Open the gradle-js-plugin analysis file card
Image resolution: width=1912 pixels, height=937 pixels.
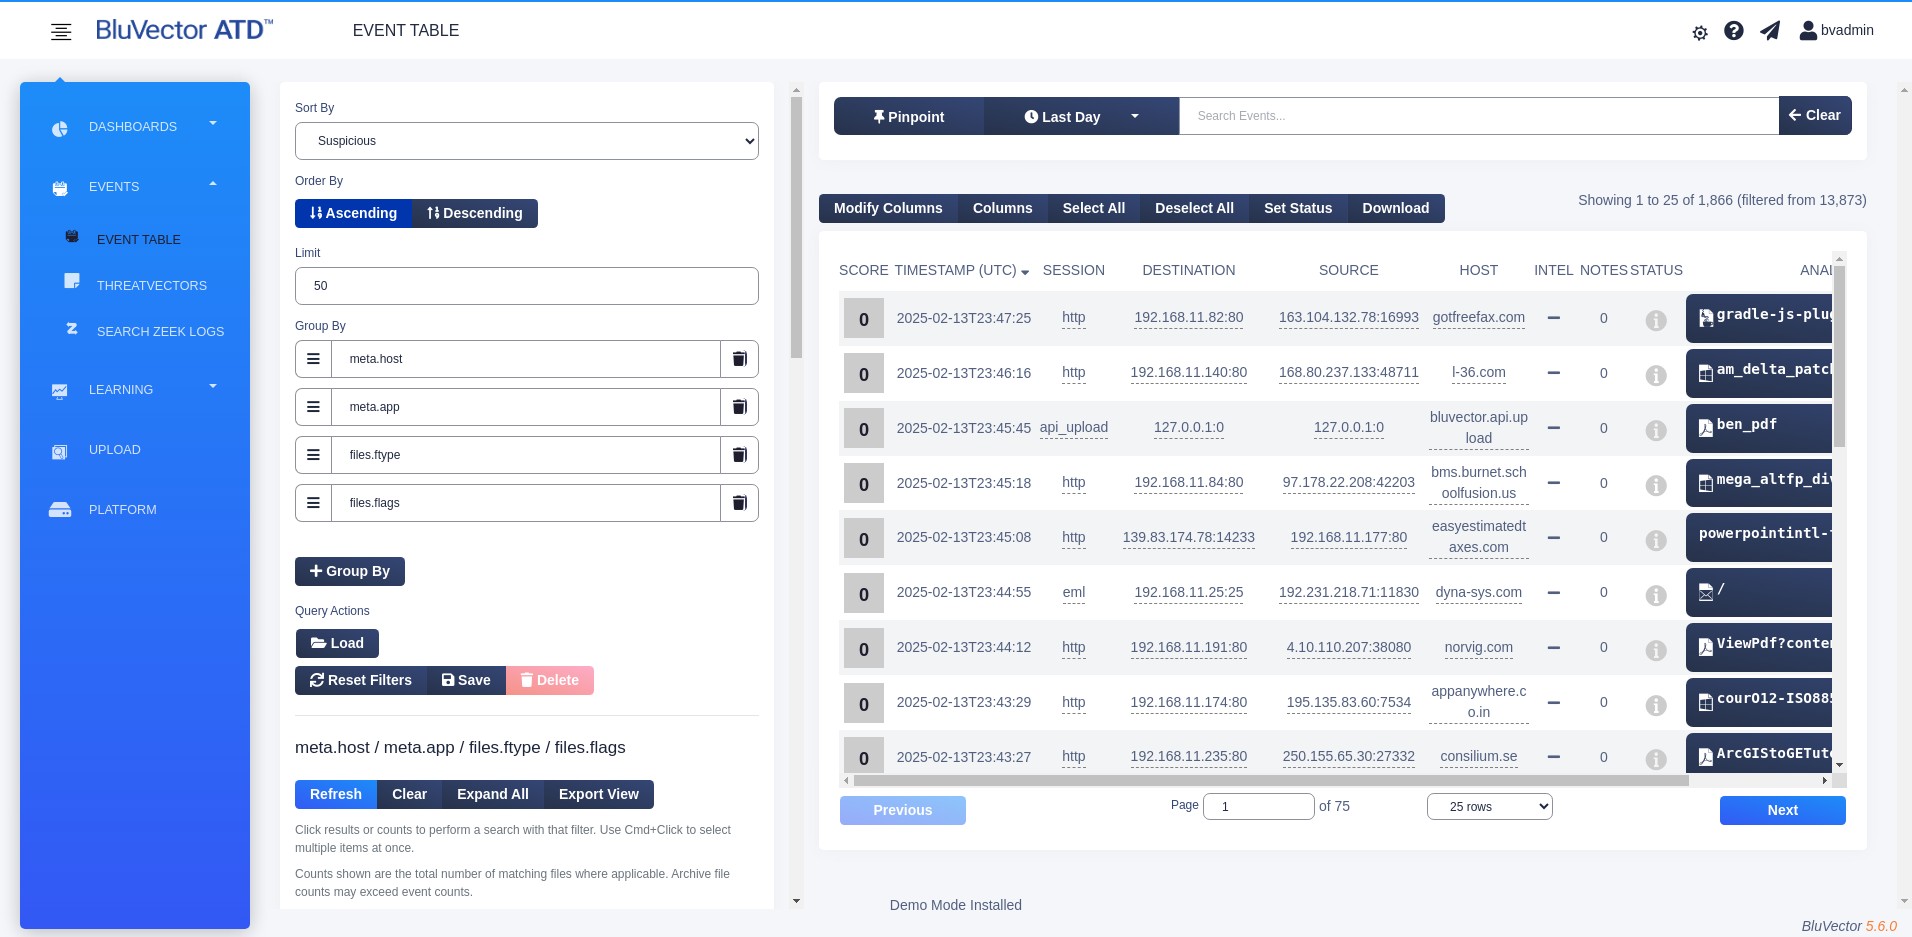pos(1761,318)
